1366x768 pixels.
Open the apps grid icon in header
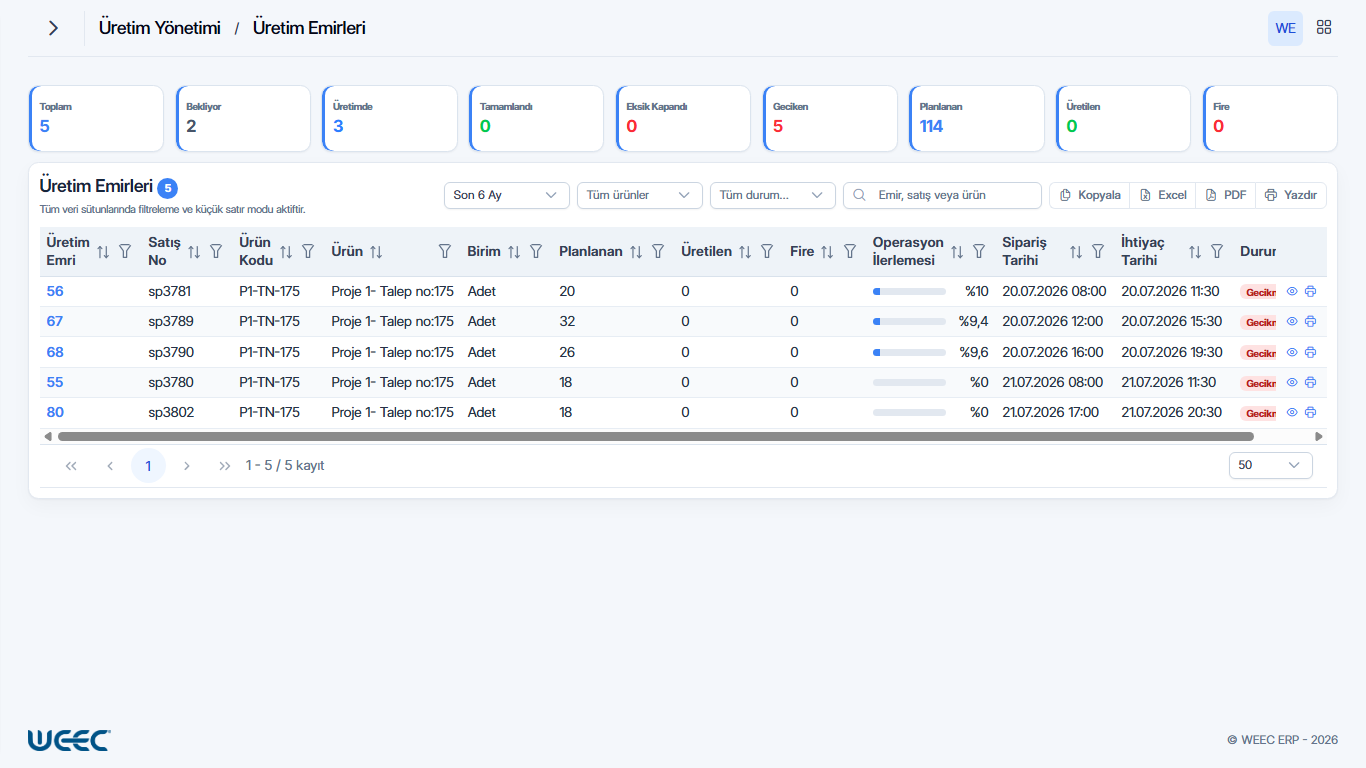click(1324, 28)
